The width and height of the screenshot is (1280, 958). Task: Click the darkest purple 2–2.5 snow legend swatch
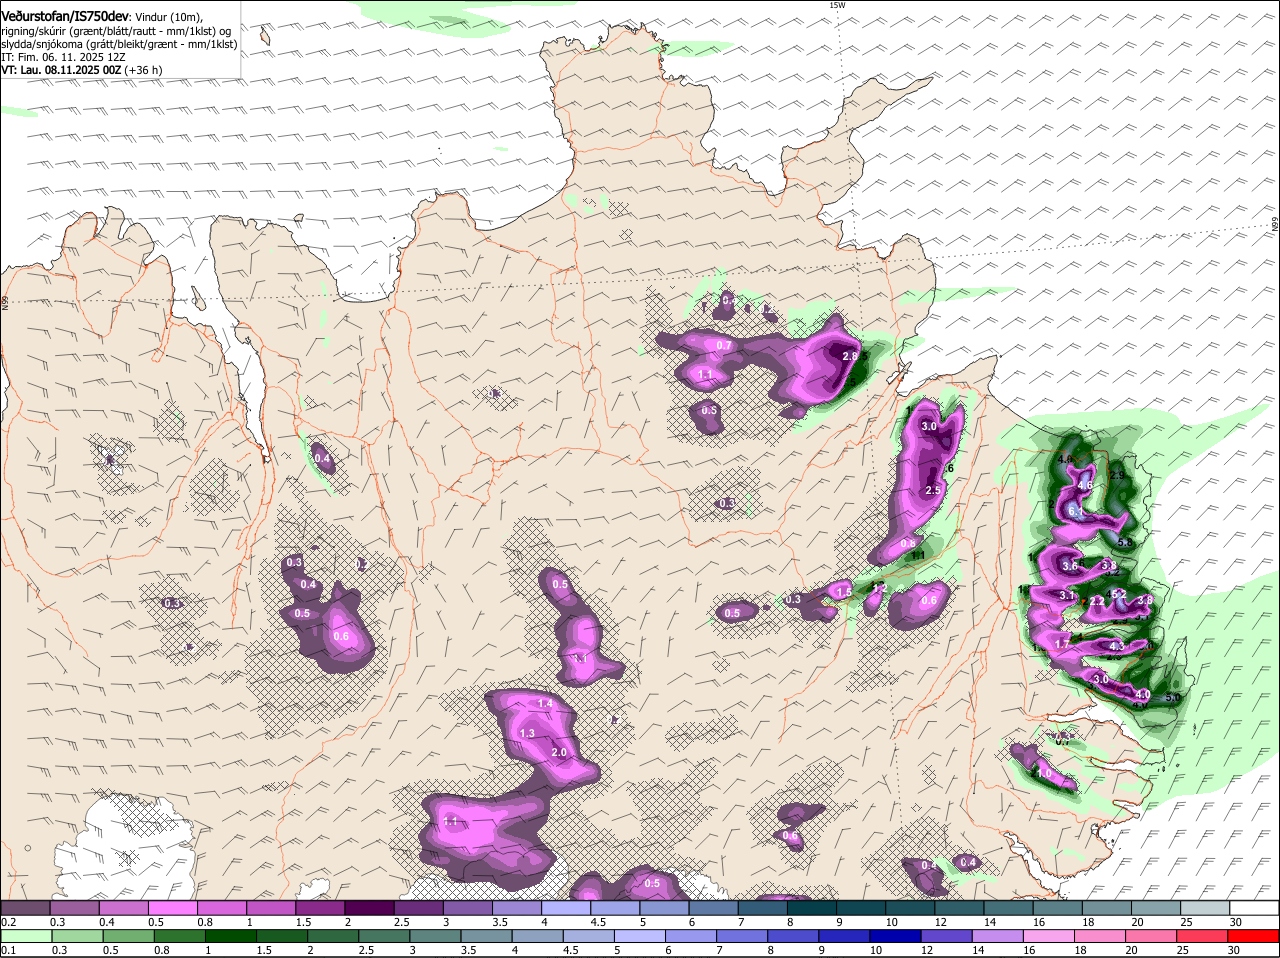click(369, 908)
